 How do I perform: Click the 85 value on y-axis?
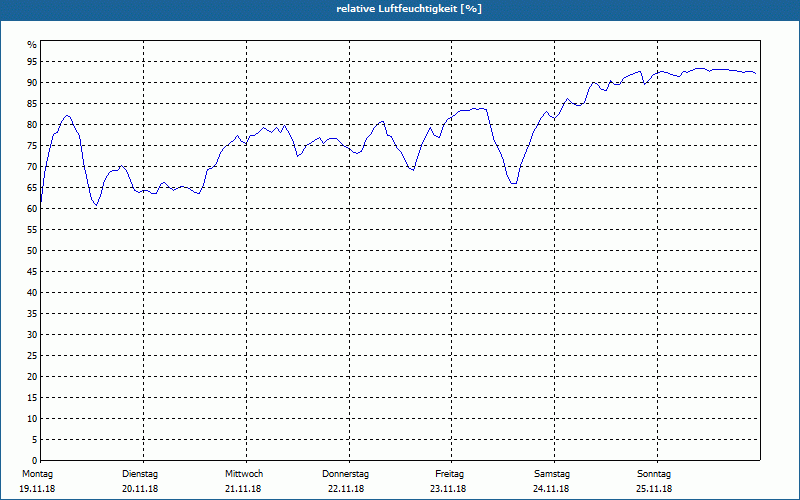point(32,104)
